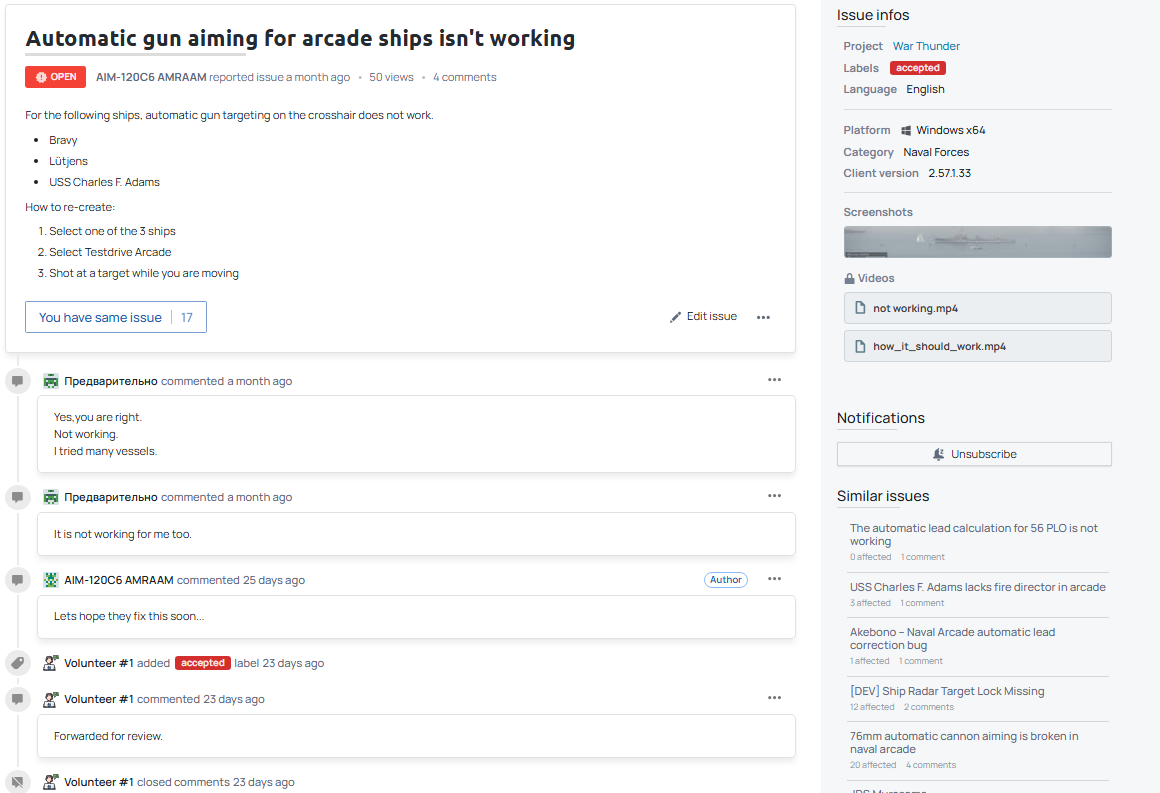Open similar issue about 56 PLO lead calculation
Viewport: 1160px width, 793px height.
tap(974, 534)
